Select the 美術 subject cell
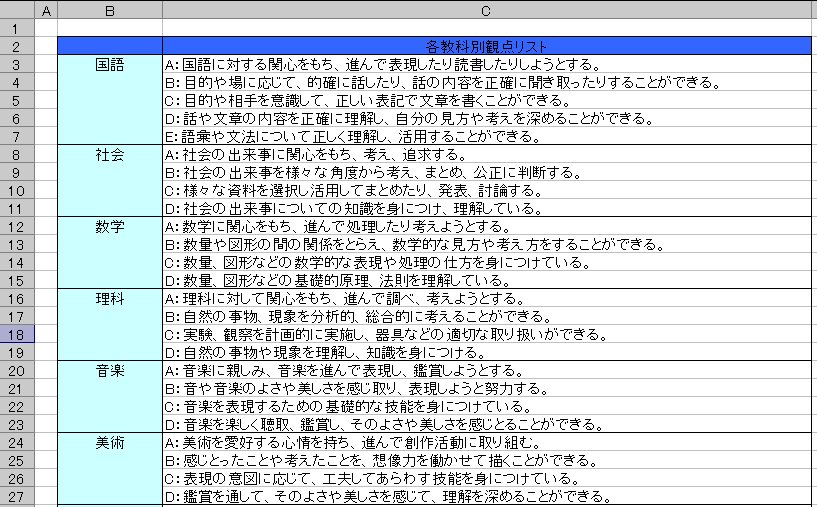 (x=109, y=442)
